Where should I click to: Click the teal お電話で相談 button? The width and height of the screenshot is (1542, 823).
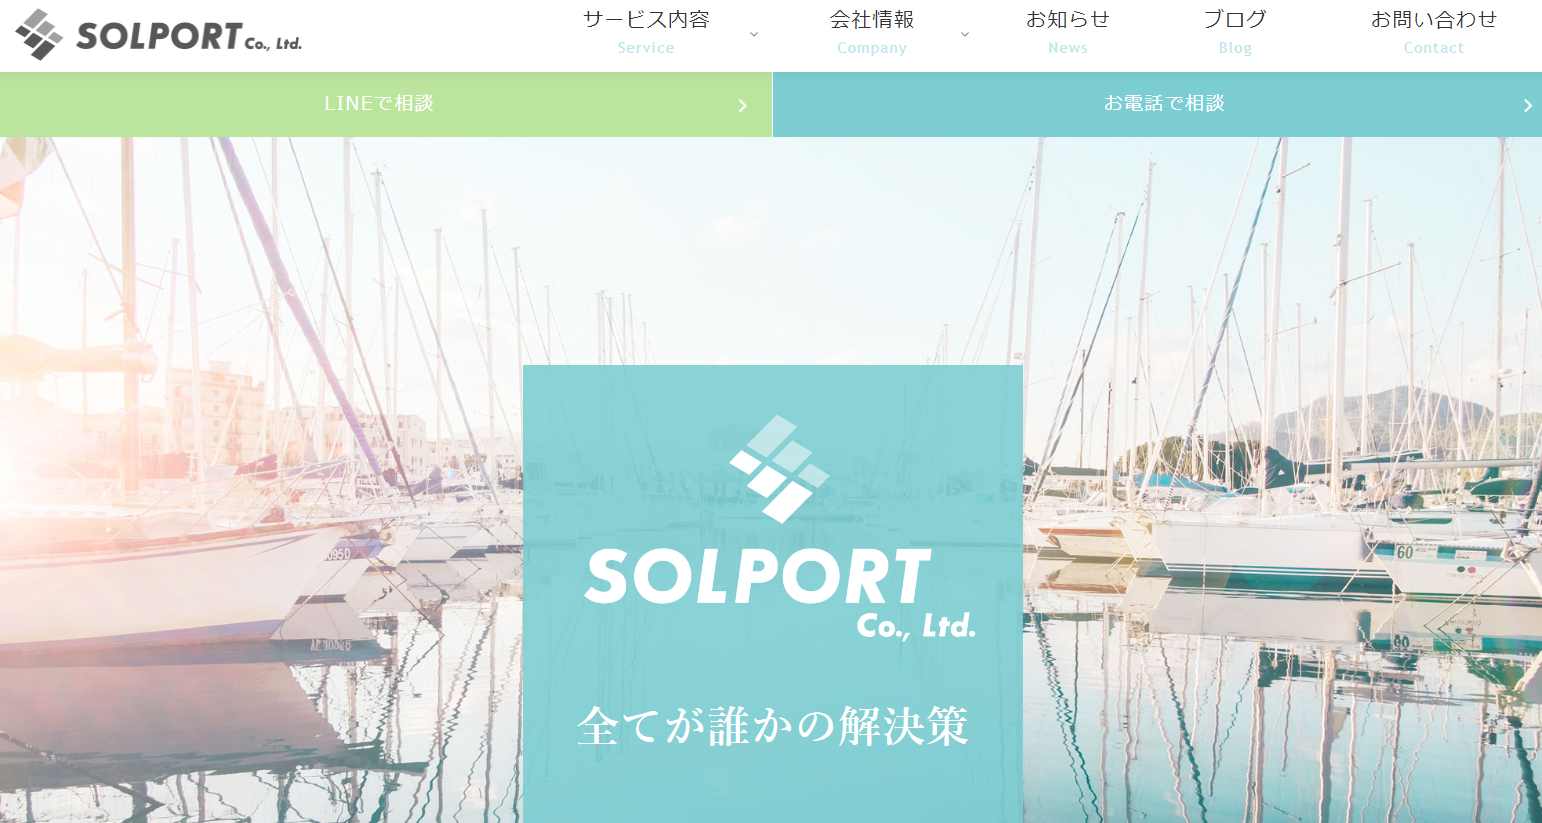tap(1157, 104)
